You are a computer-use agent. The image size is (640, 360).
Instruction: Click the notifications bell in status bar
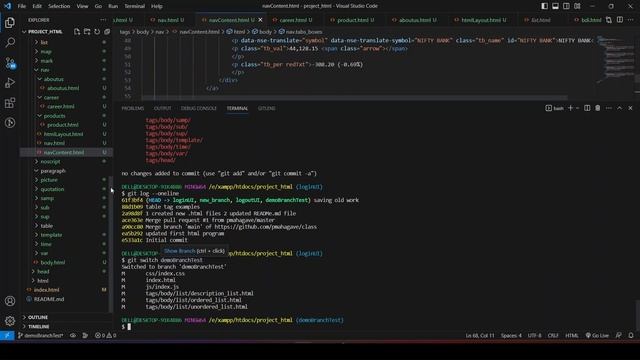(x=631, y=336)
